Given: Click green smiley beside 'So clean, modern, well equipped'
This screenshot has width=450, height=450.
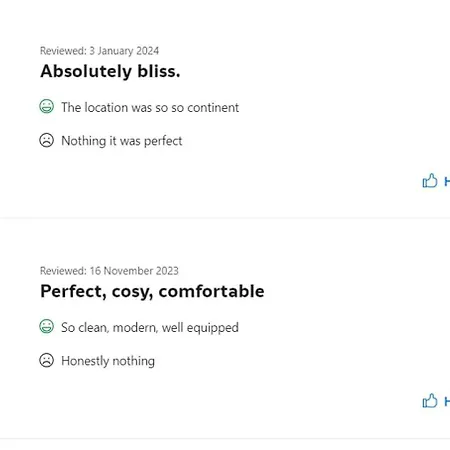Looking at the screenshot, I should click(47, 327).
